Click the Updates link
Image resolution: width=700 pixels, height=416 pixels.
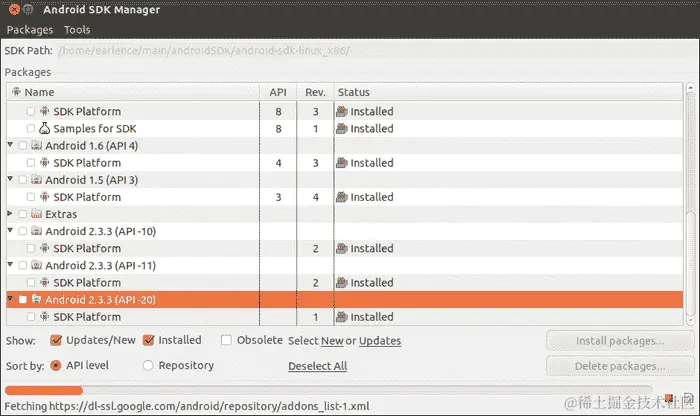tap(380, 341)
